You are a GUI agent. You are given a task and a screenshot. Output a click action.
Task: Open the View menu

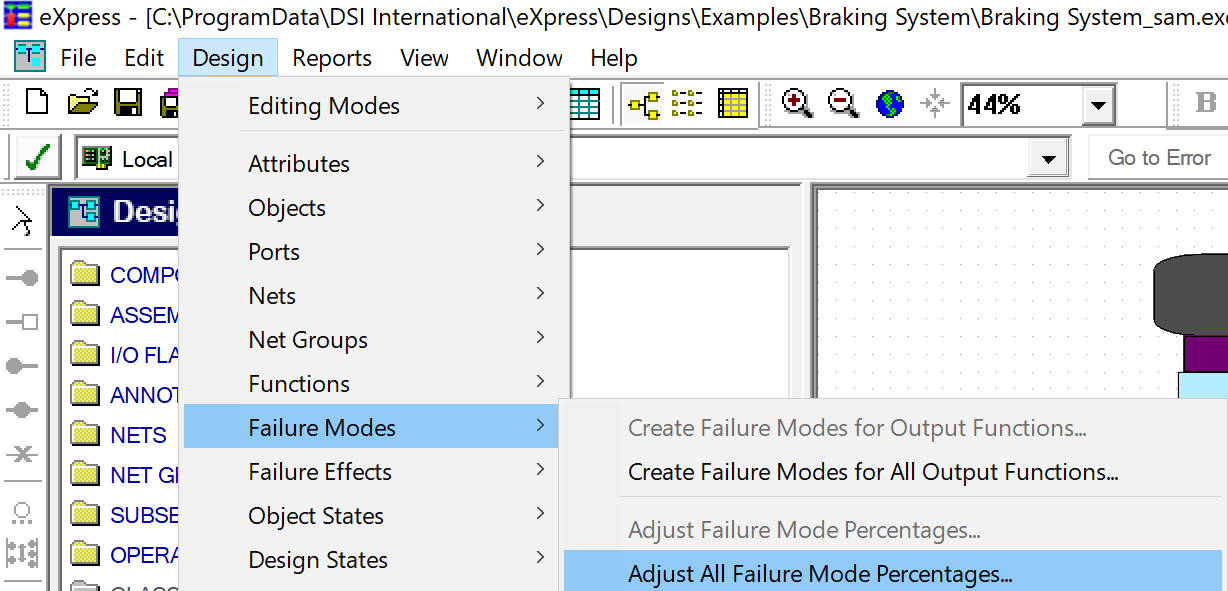click(424, 58)
